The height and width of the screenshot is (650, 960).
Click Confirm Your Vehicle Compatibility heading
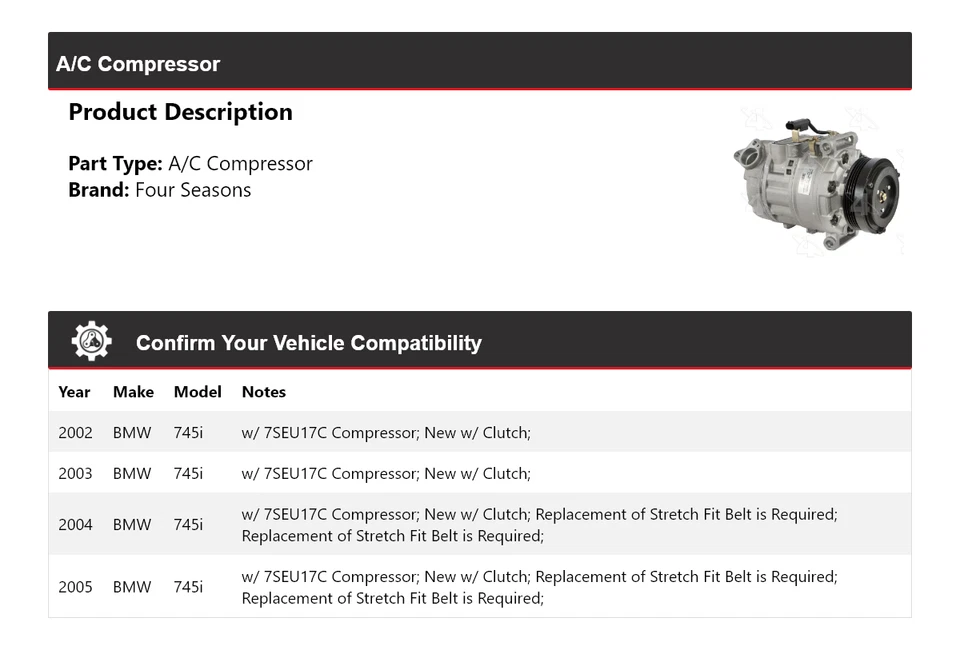308,343
